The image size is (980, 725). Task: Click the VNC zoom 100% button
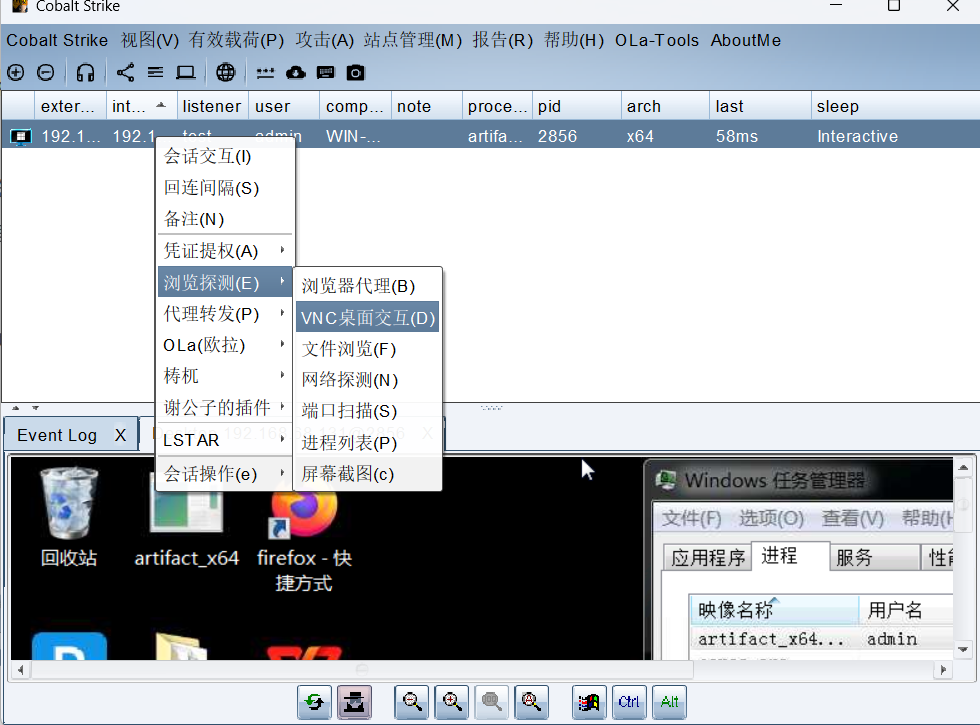492,702
